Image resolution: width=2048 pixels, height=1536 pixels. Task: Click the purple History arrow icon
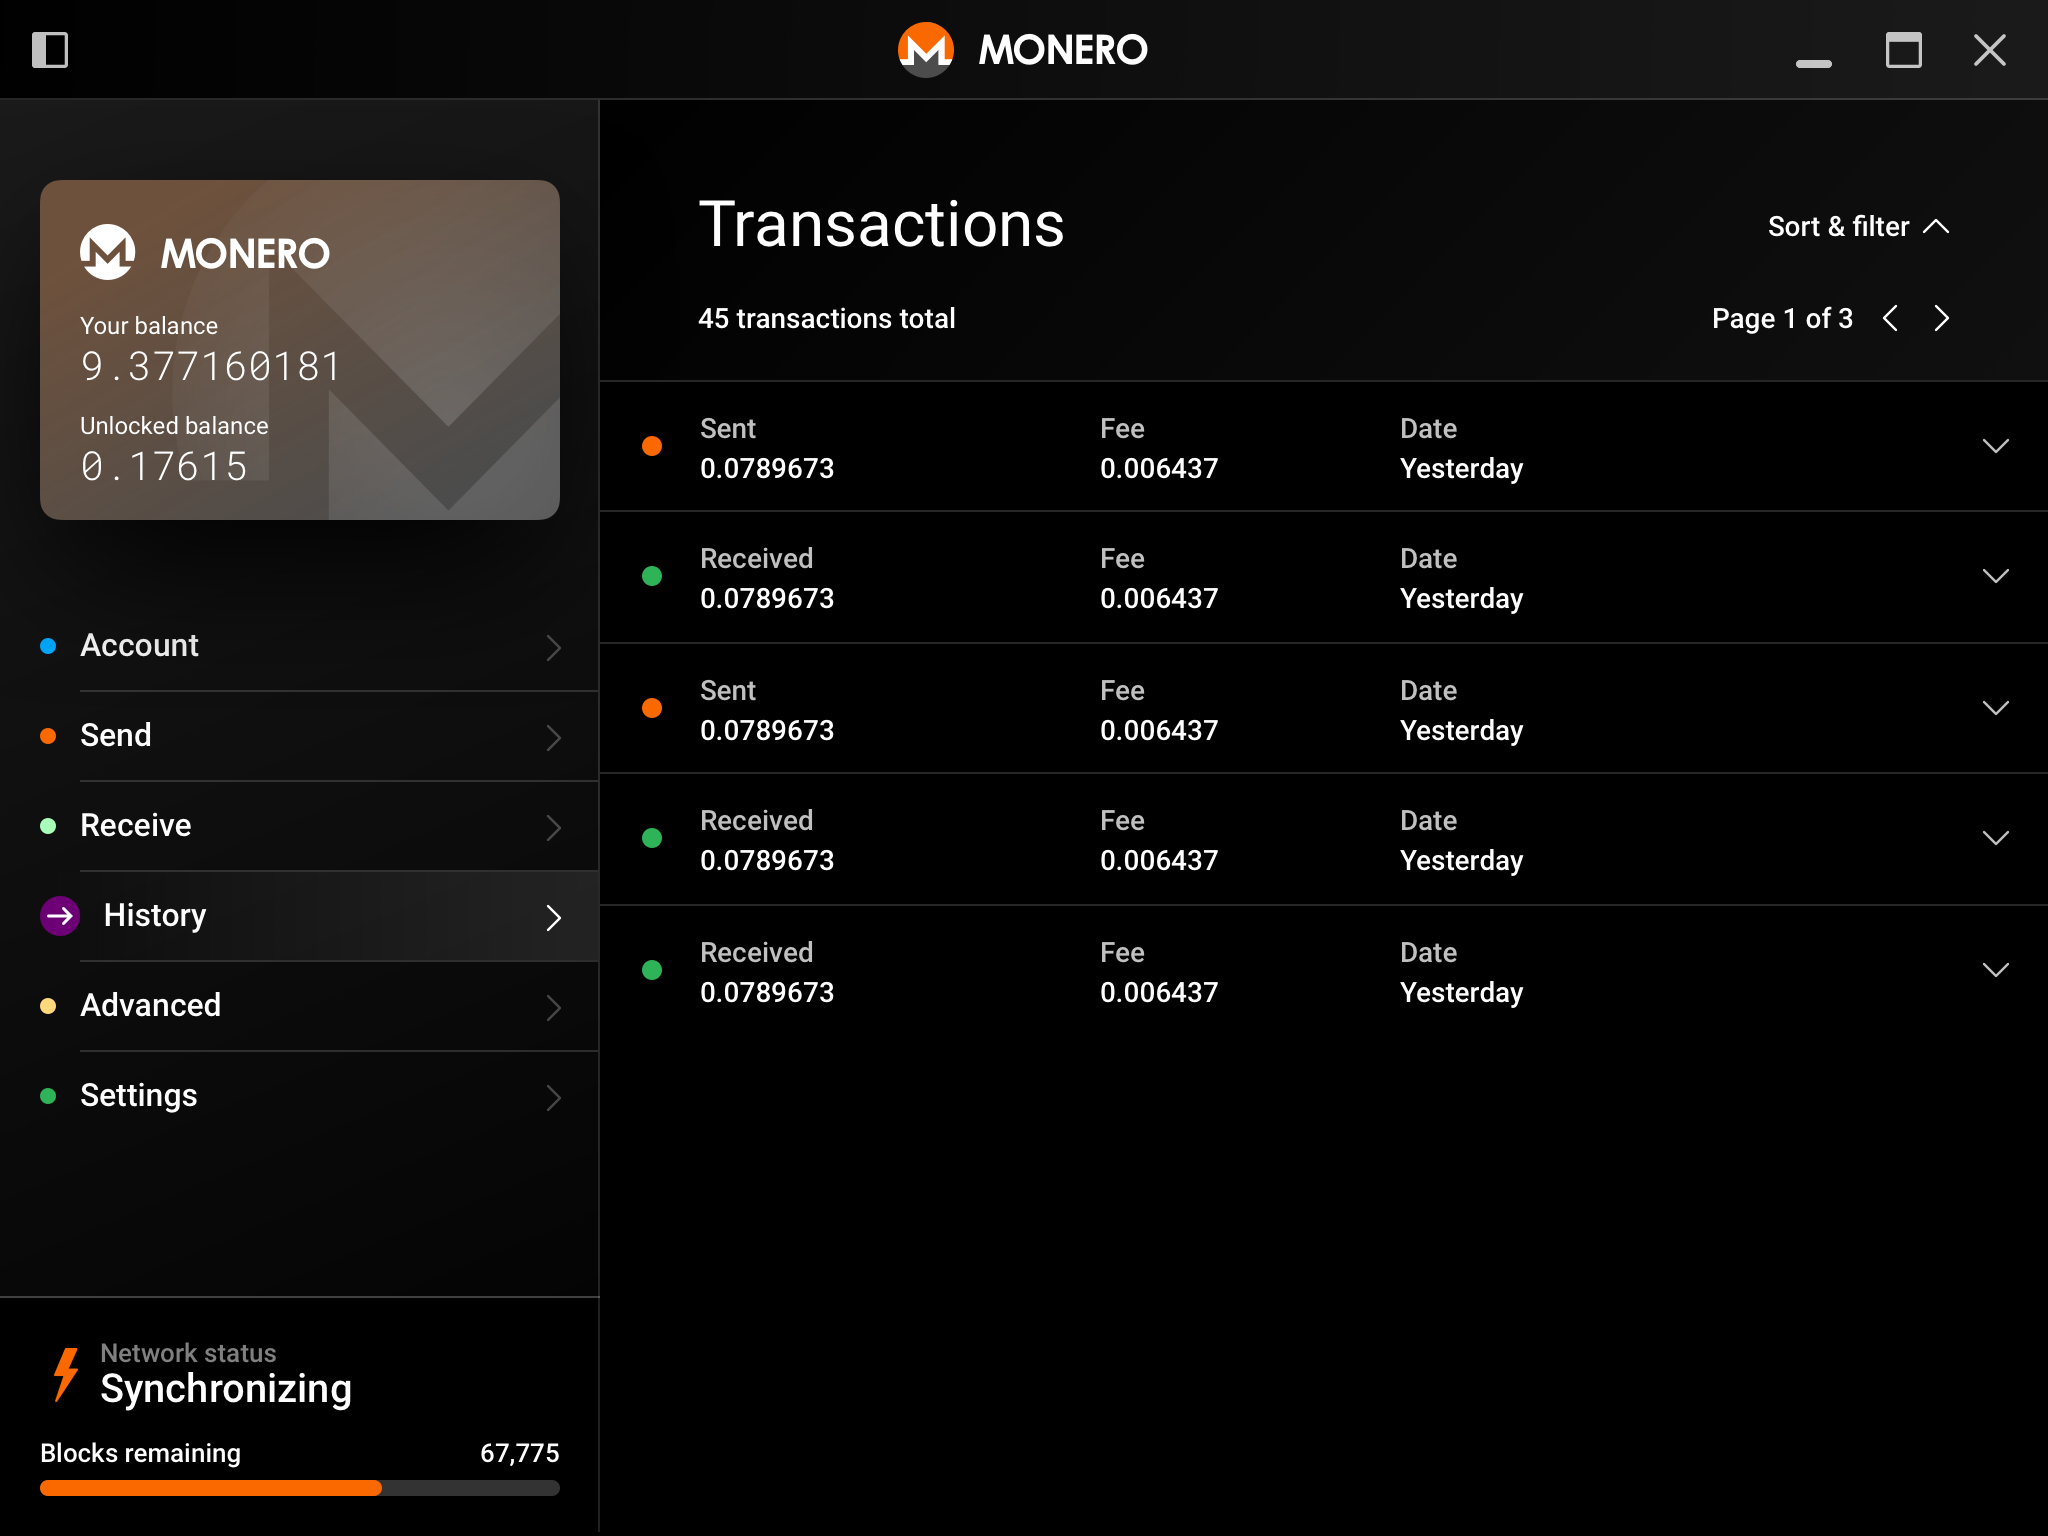pos(60,915)
